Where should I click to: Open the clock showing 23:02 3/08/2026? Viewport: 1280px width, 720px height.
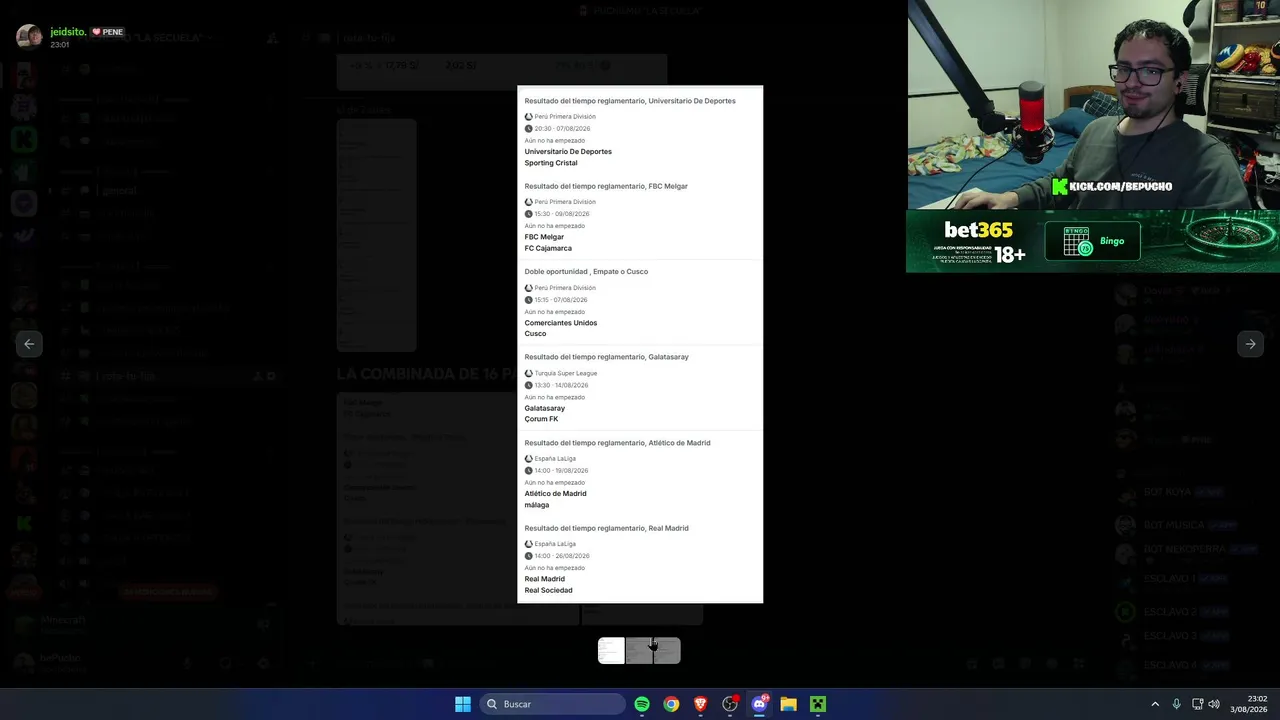1249,704
